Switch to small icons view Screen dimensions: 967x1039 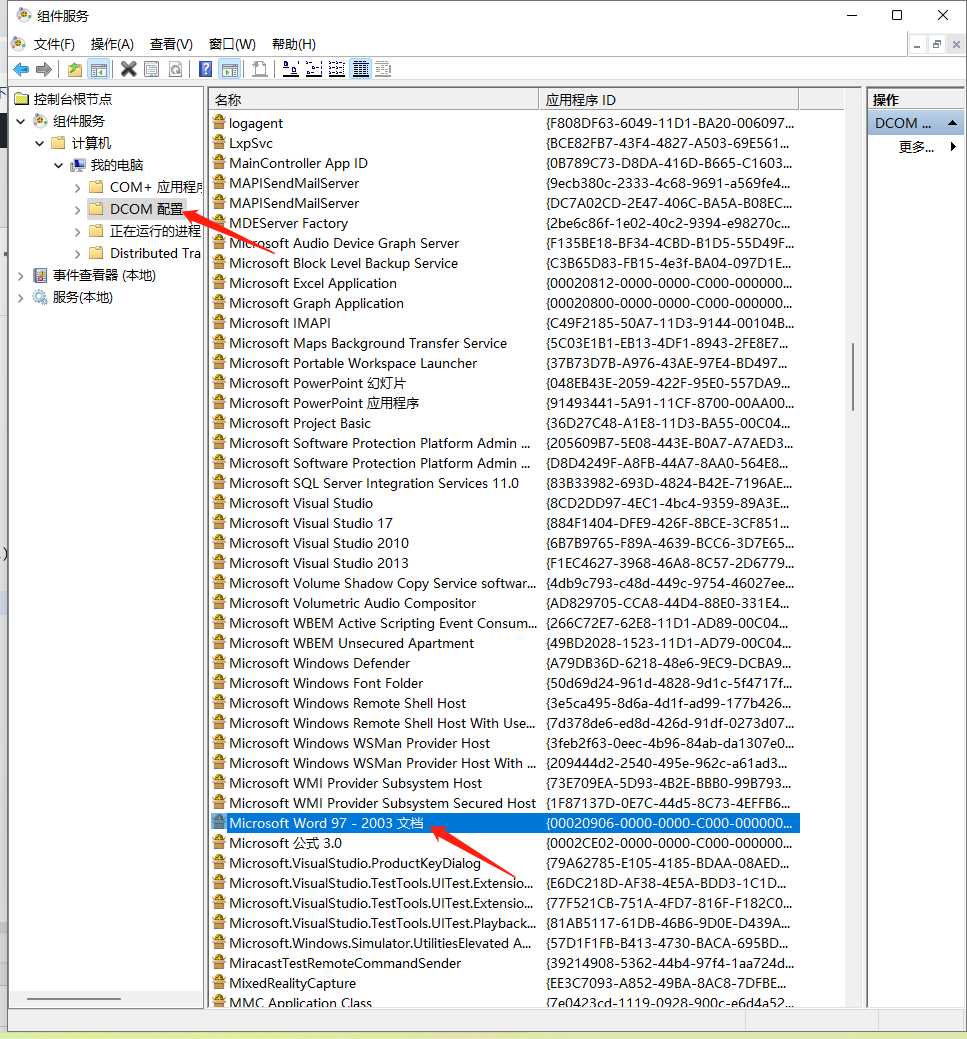coord(314,69)
